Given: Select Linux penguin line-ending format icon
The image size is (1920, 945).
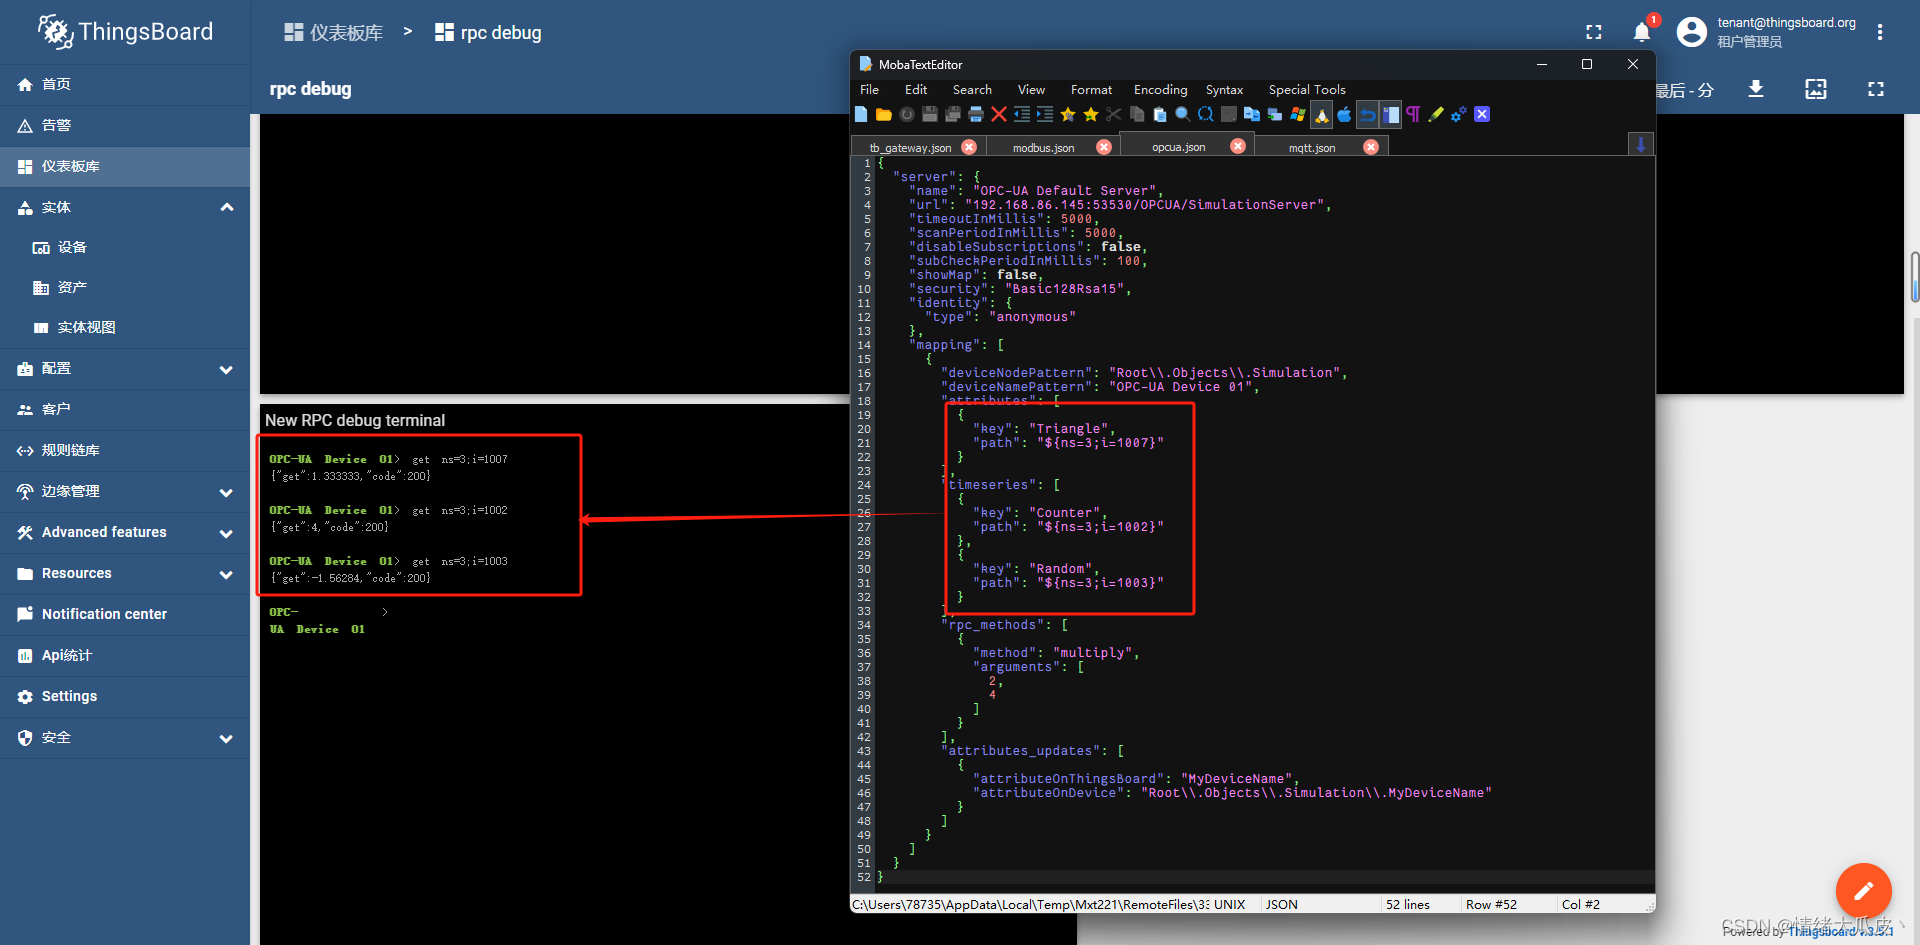Looking at the screenshot, I should click(x=1322, y=114).
